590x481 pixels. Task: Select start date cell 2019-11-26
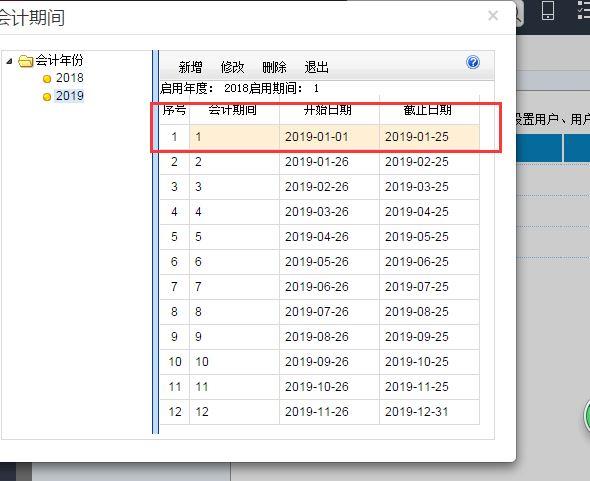click(329, 412)
